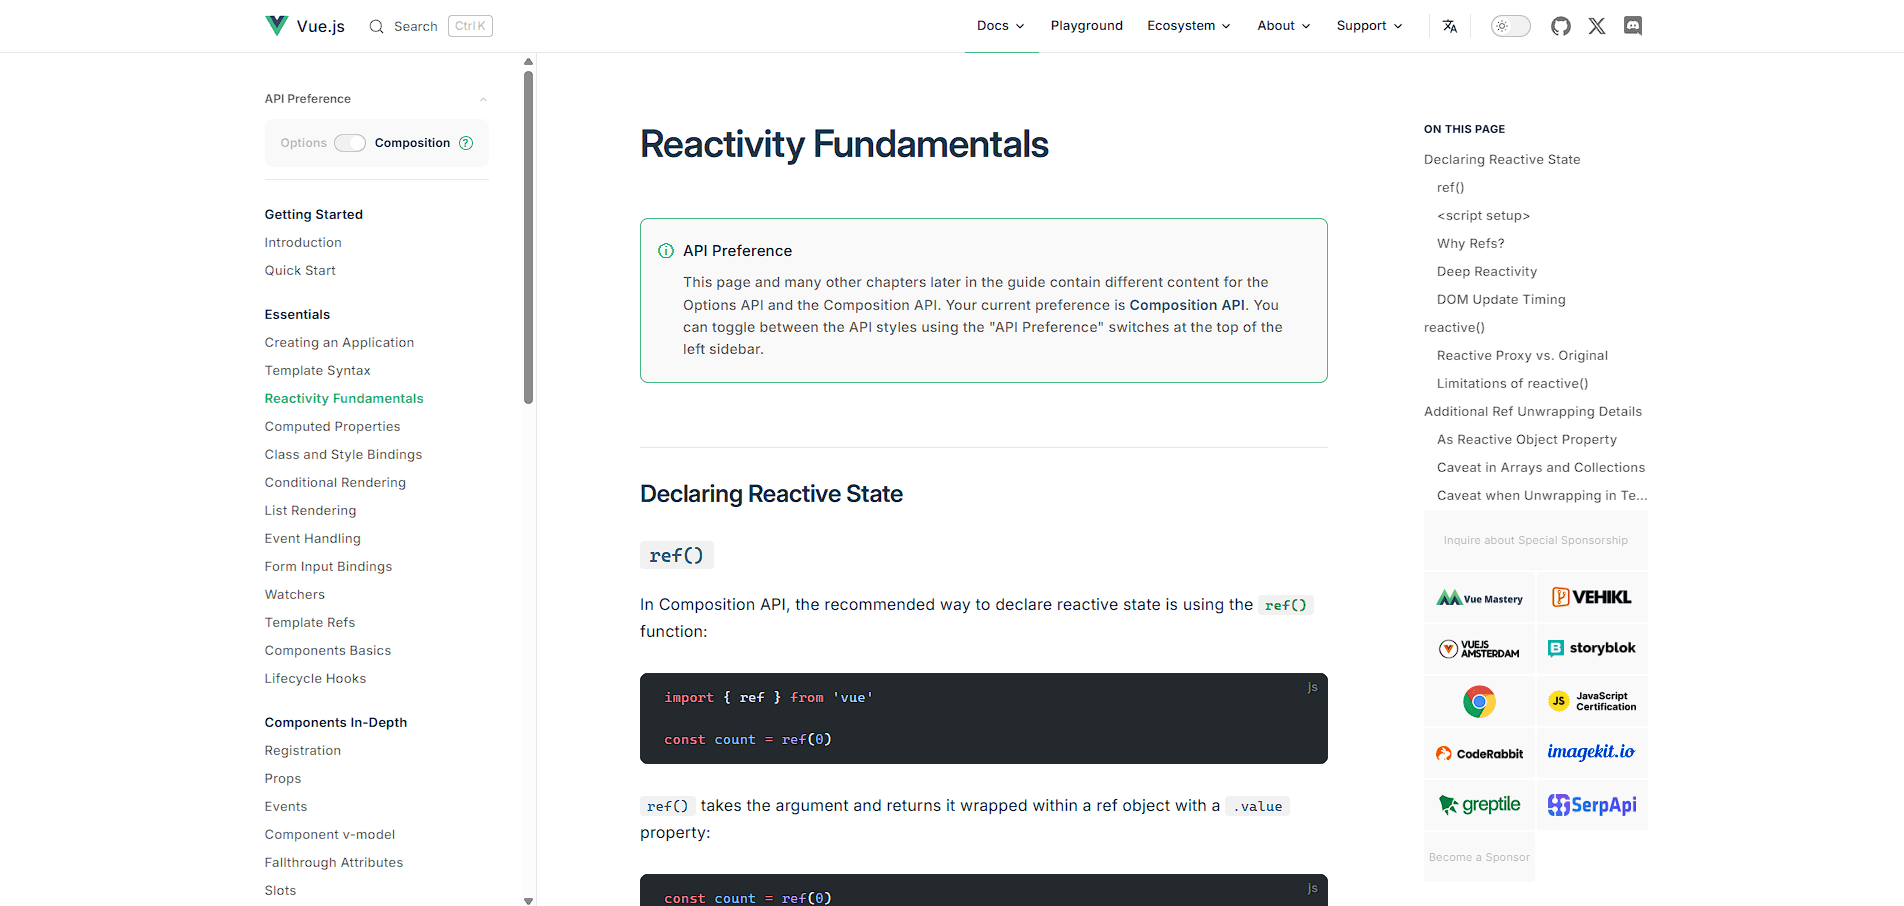Screen dimensions: 1904x906
Task: Click the Storyblok sponsor logo
Action: 1592,649
